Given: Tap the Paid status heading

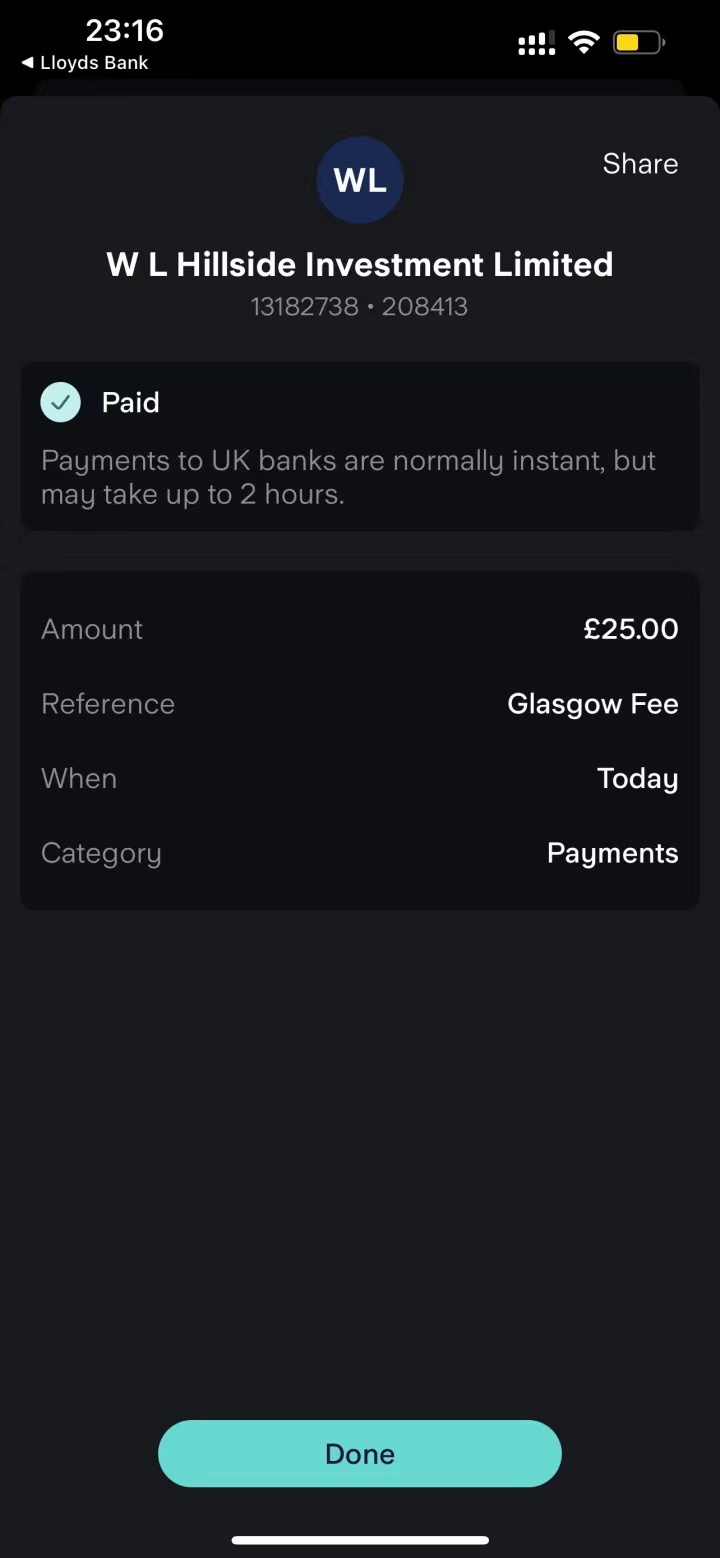Looking at the screenshot, I should (131, 402).
